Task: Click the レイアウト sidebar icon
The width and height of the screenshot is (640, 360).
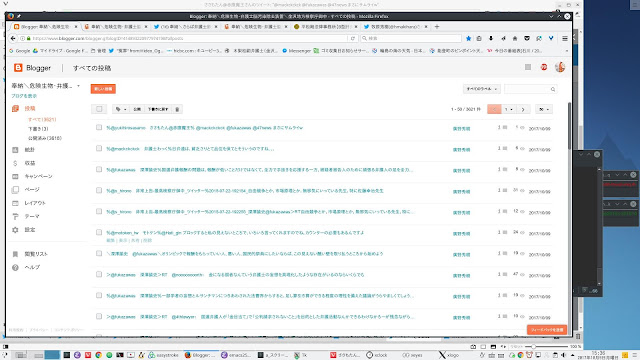Action: click(x=15, y=203)
